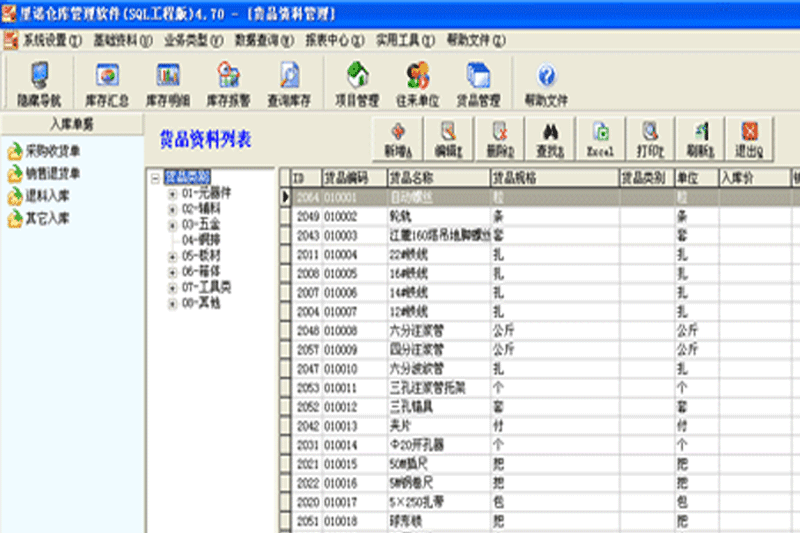Viewport: 800px width, 533px height.
Task: Click the 打印 print icon
Action: pyautogui.click(x=650, y=132)
